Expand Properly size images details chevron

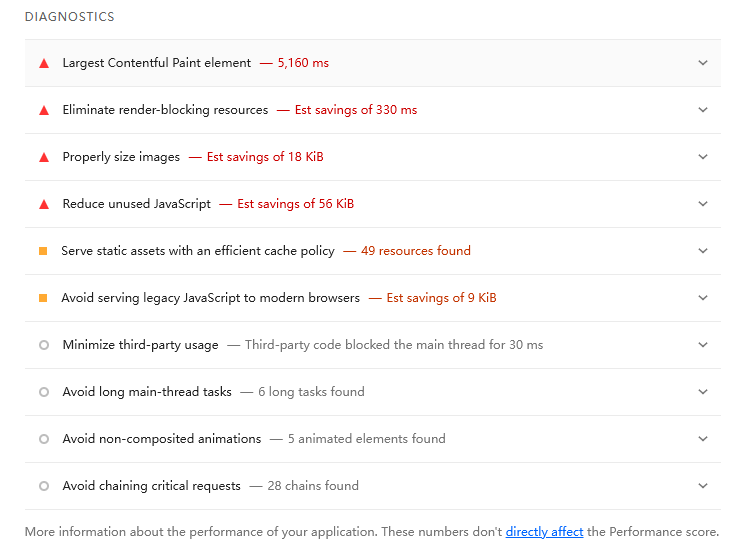point(703,157)
